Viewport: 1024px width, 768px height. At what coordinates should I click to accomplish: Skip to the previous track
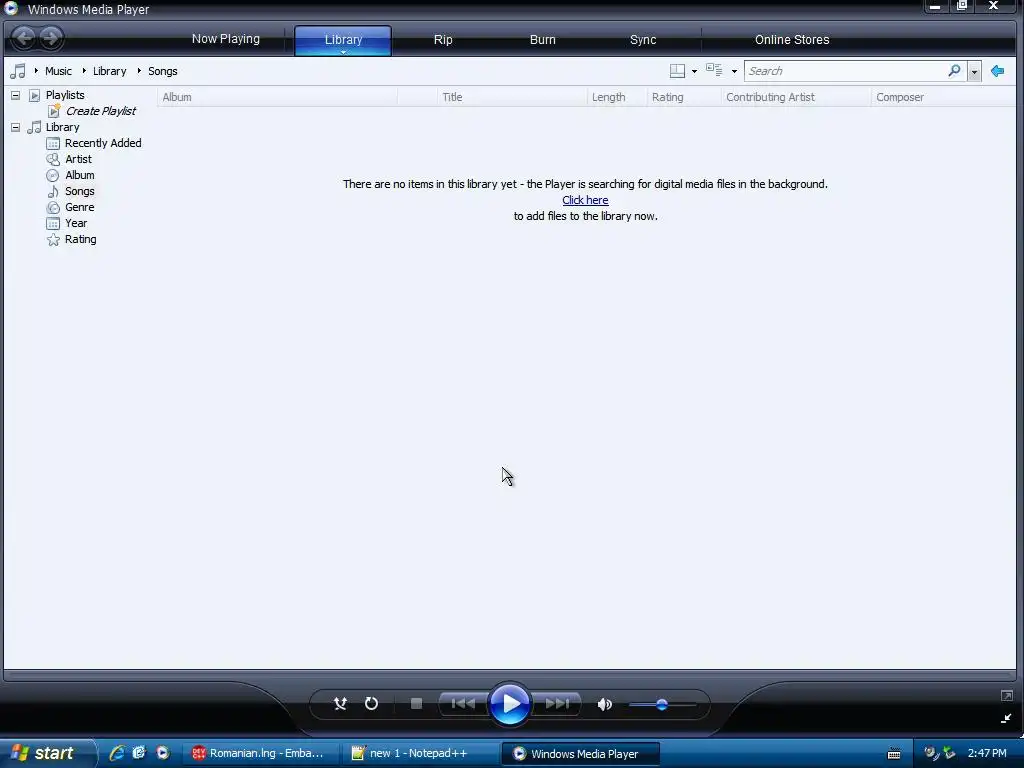(463, 703)
